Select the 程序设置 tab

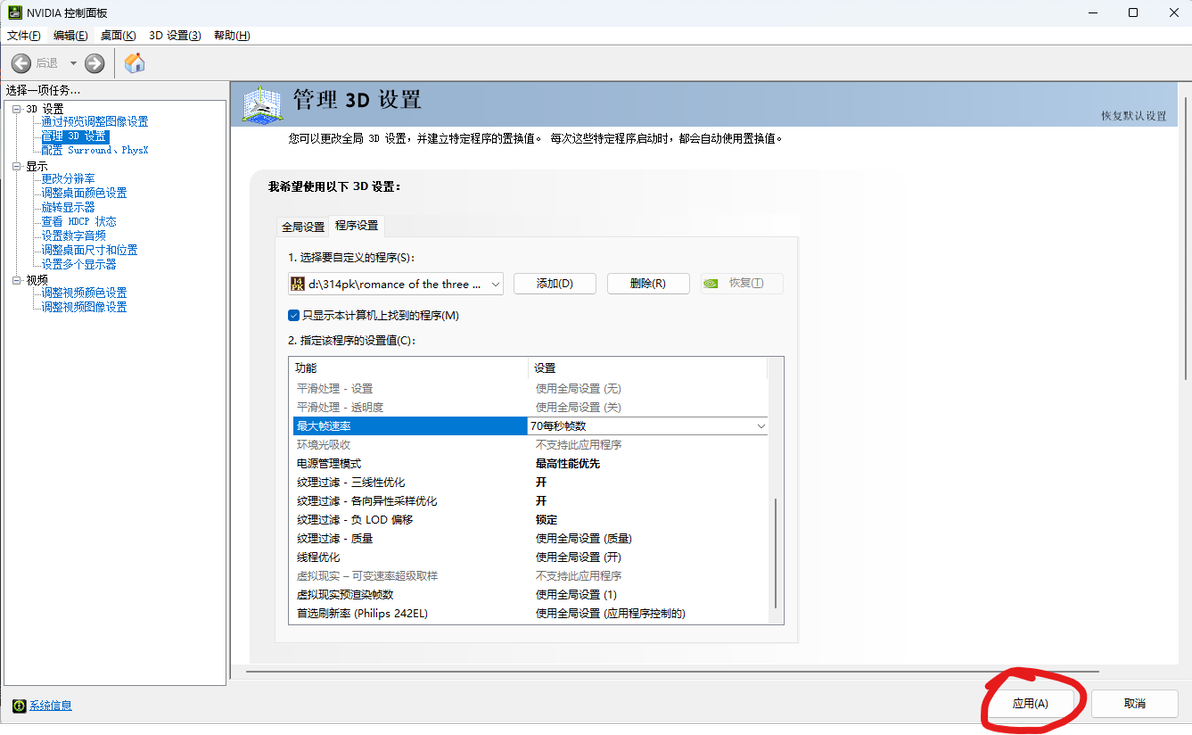pos(357,225)
